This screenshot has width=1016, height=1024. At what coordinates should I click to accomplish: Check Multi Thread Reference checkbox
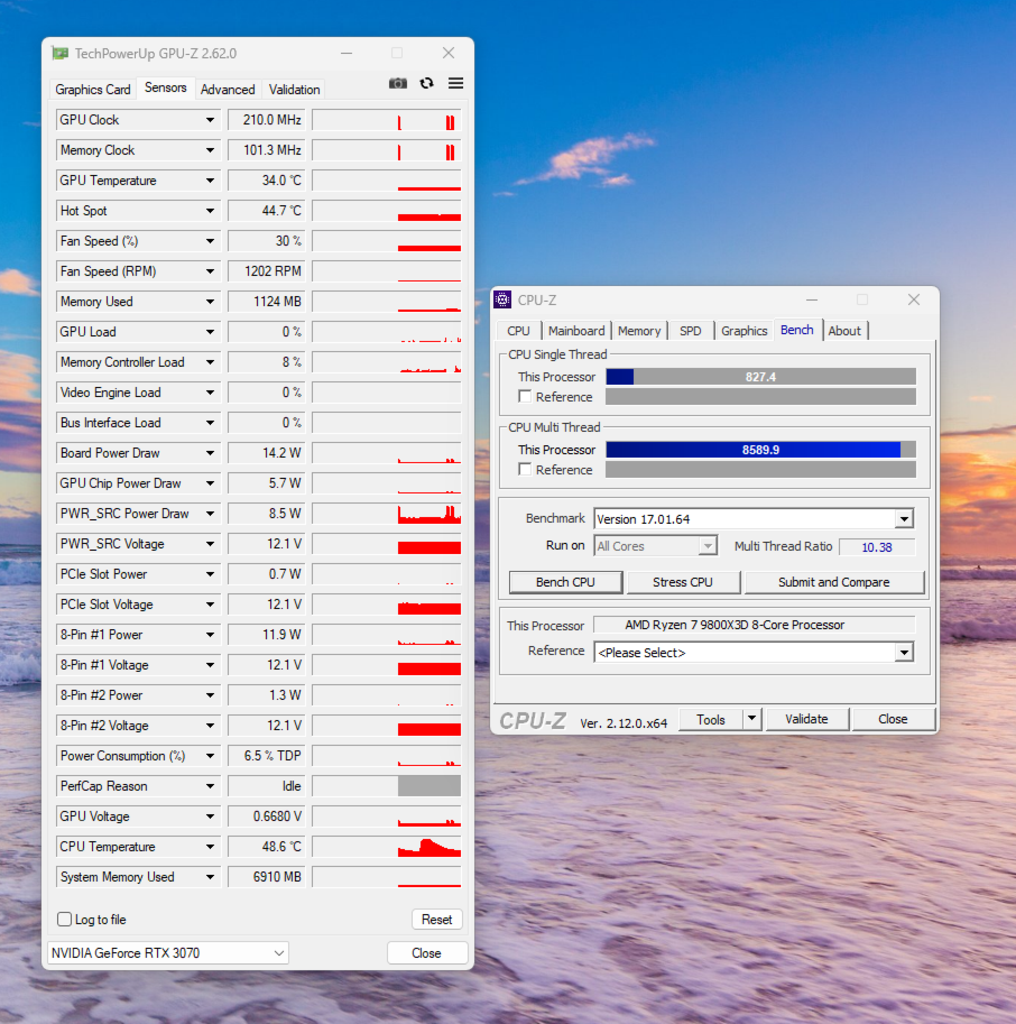click(x=524, y=470)
